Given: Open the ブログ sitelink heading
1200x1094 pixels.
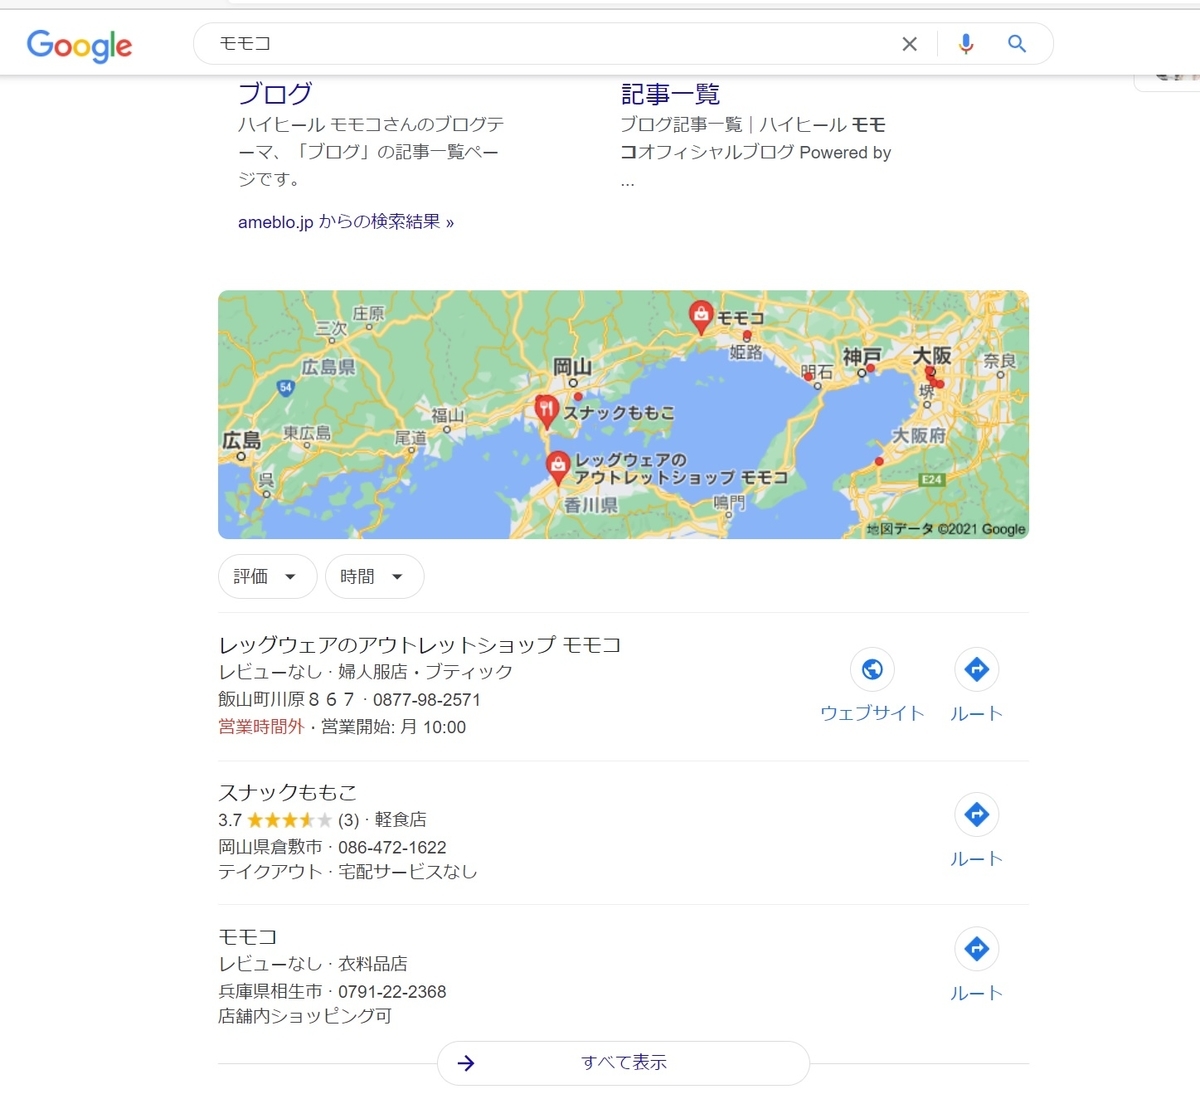Looking at the screenshot, I should 275,94.
